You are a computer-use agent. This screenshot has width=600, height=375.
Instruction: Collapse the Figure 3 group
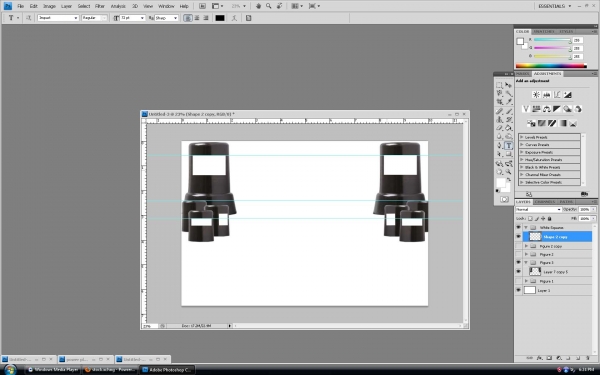[x=526, y=262]
